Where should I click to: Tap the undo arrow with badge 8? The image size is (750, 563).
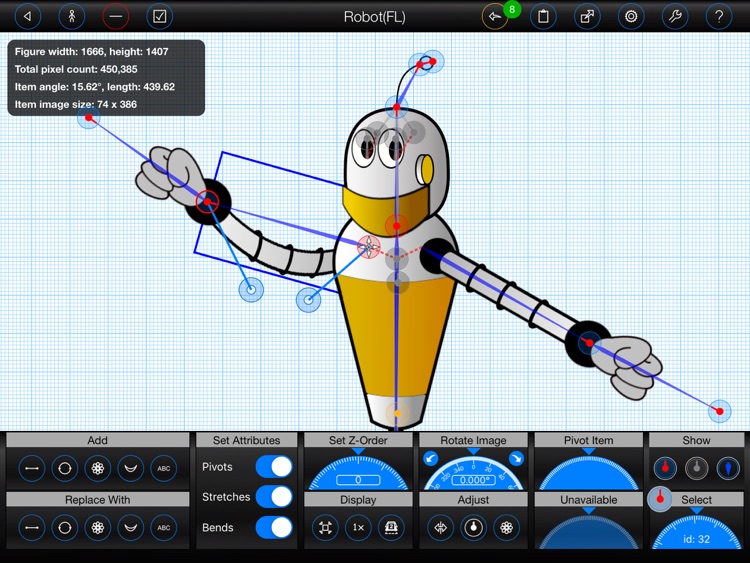(x=495, y=17)
